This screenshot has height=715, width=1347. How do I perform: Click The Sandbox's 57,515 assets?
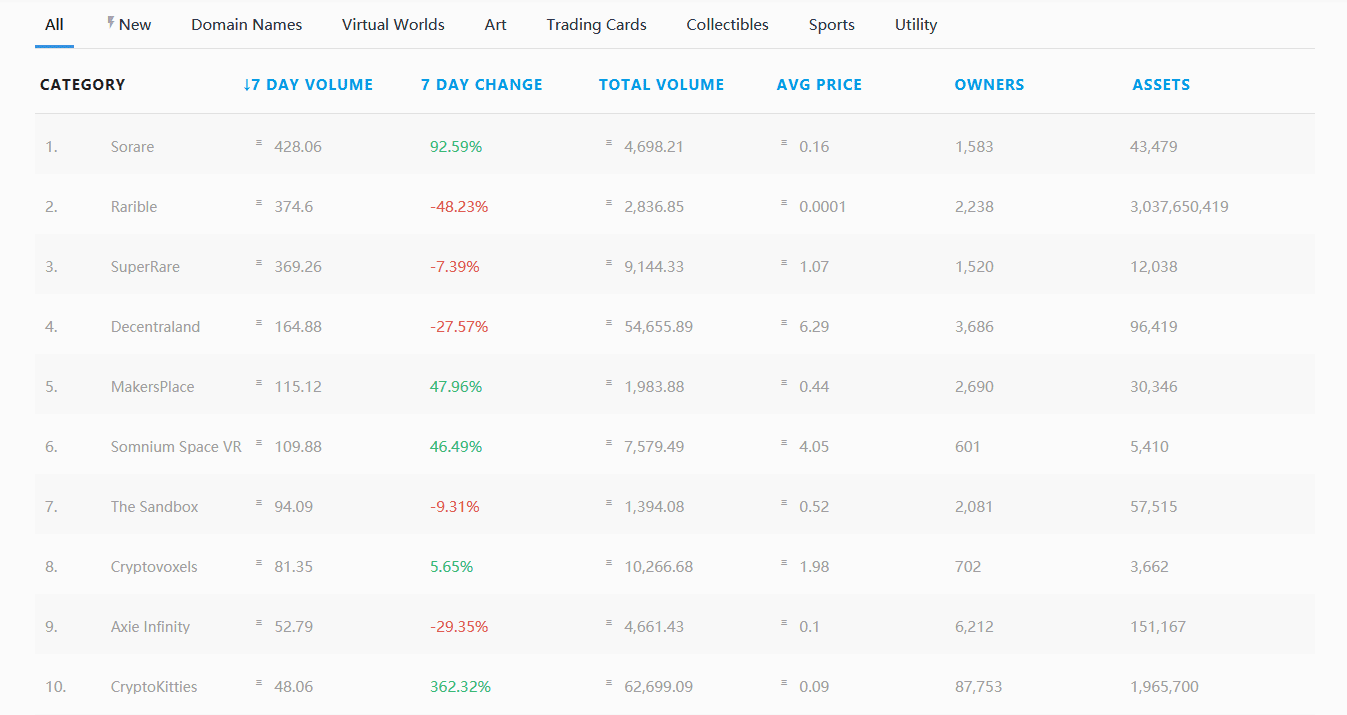1154,506
